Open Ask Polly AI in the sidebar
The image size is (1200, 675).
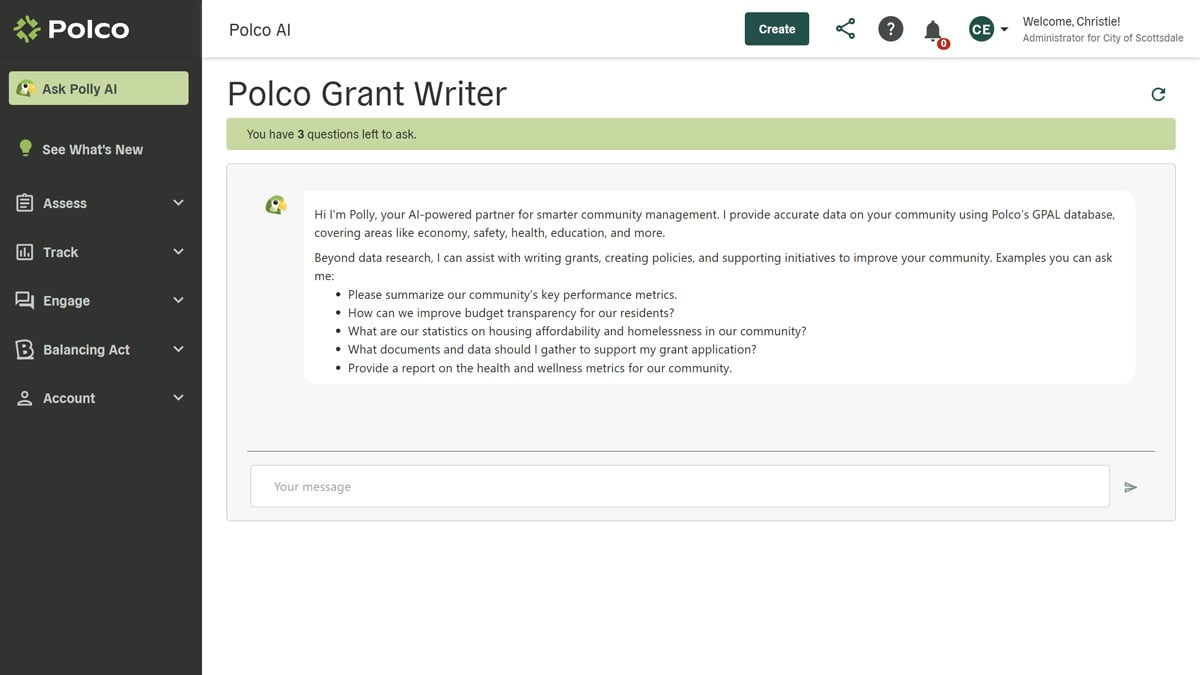[x=99, y=88]
